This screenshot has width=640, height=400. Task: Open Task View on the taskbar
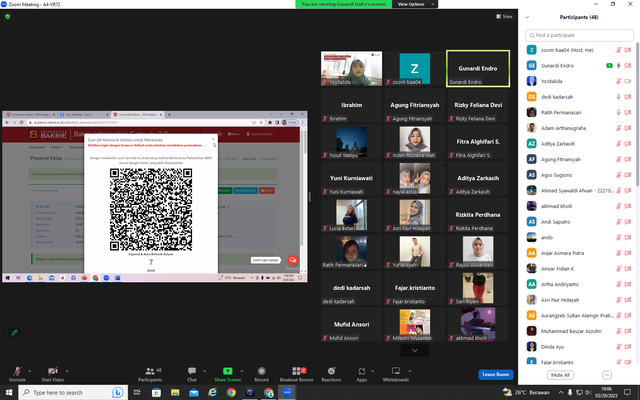click(x=137, y=392)
